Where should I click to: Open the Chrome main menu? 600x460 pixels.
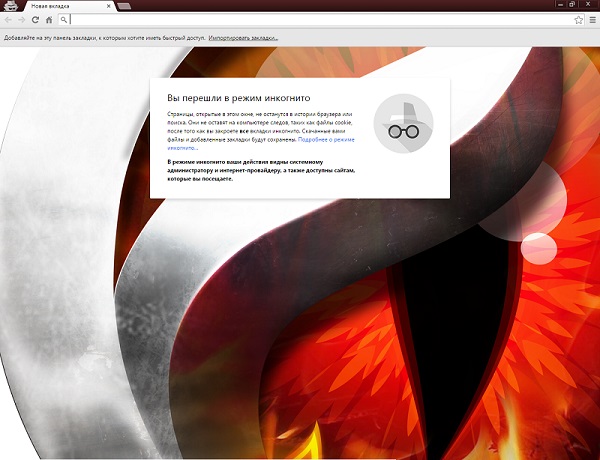pyautogui.click(x=593, y=20)
